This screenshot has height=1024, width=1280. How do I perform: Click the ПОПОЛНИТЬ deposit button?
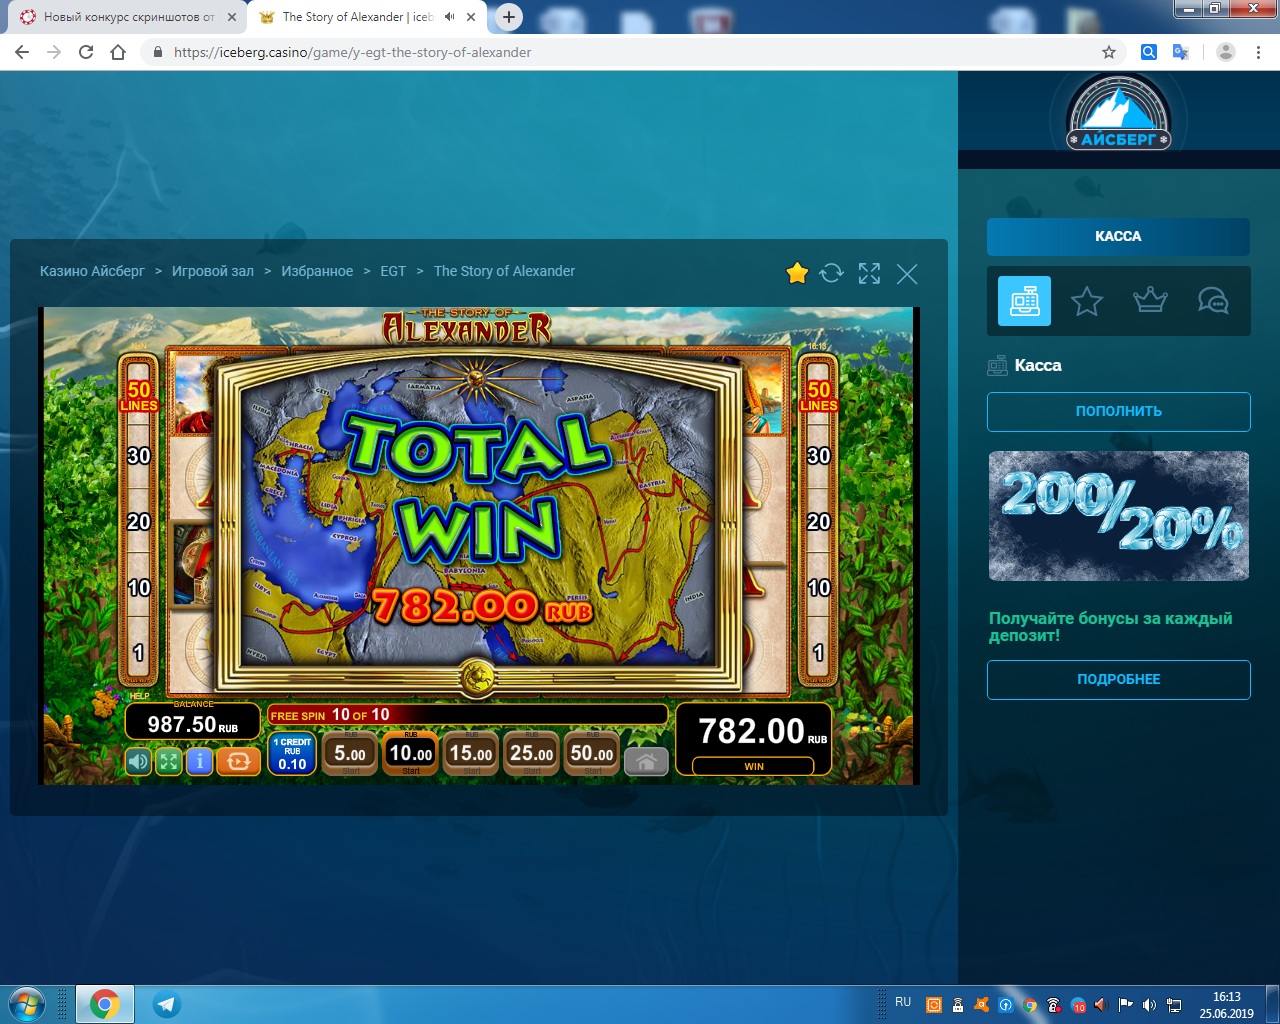click(1118, 412)
